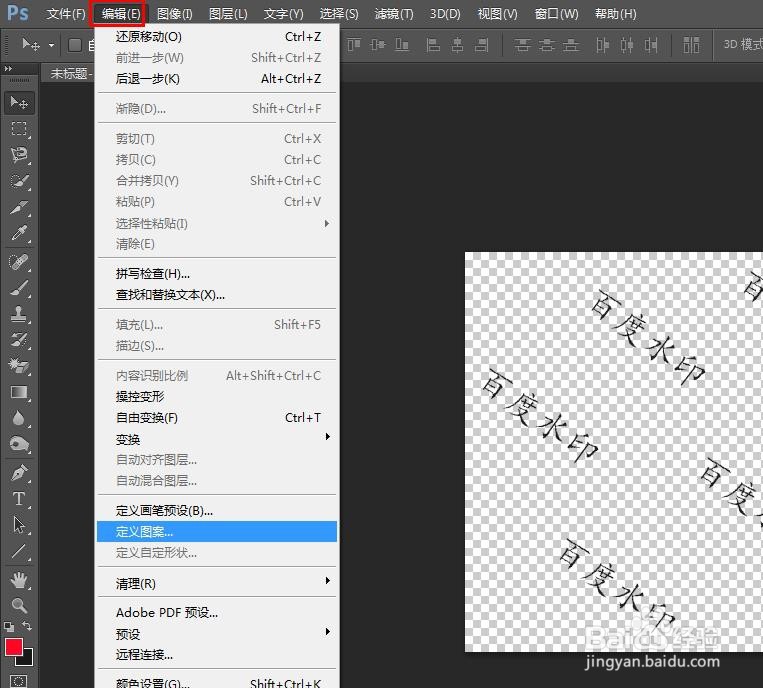This screenshot has width=763, height=688.
Task: Click the Ps application logo
Action: click(x=18, y=13)
